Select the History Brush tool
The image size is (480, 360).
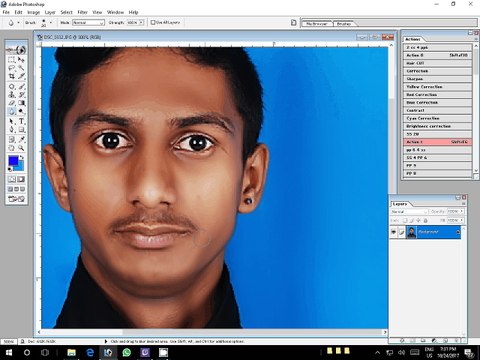click(21, 95)
